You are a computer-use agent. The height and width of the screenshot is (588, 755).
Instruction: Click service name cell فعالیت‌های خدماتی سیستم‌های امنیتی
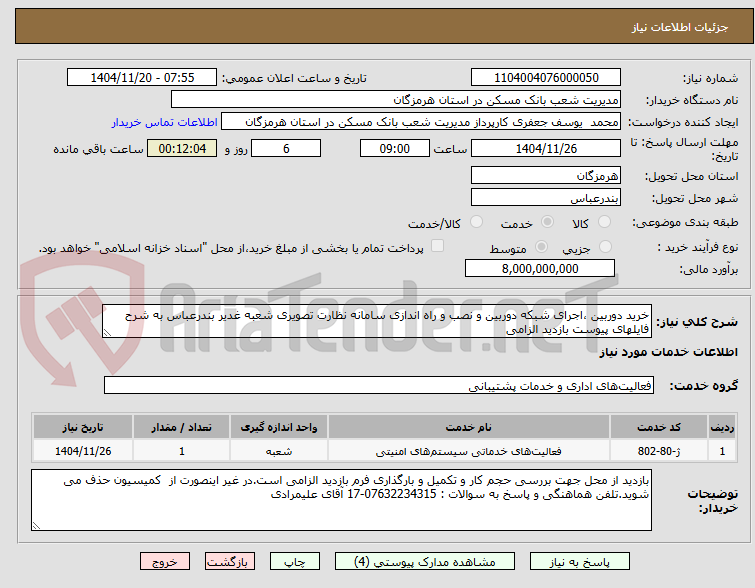pyautogui.click(x=469, y=451)
